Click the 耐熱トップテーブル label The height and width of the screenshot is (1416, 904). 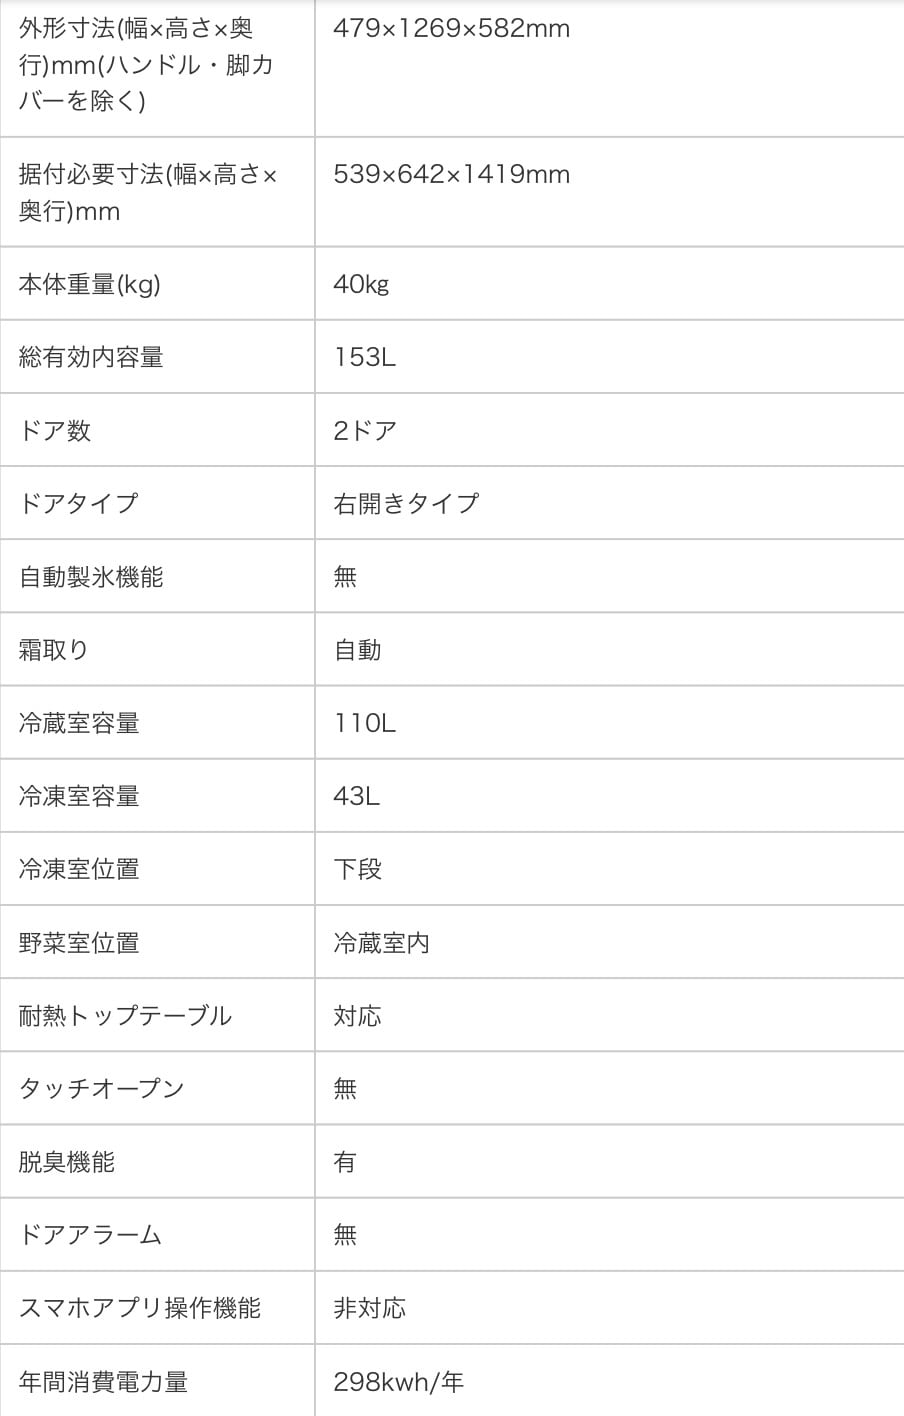126,1016
